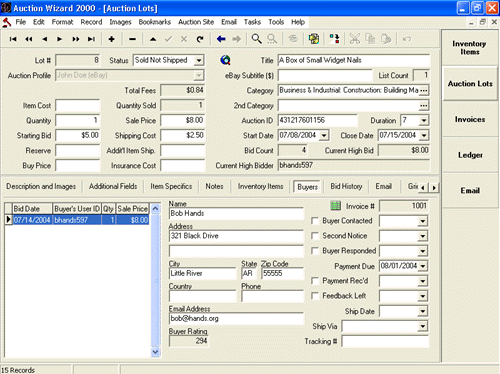Image resolution: width=500 pixels, height=374 pixels.
Task: Open the Ship Via dropdown
Action: [422, 326]
